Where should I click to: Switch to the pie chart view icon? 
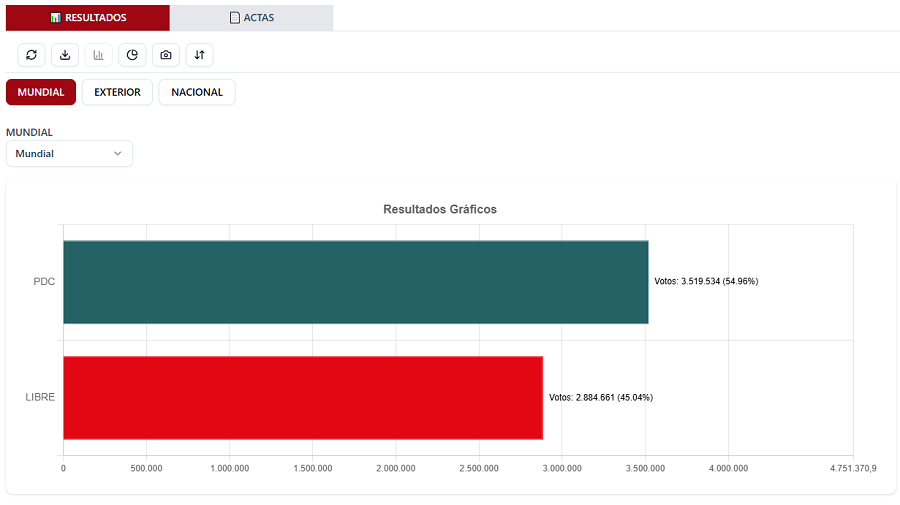click(132, 55)
